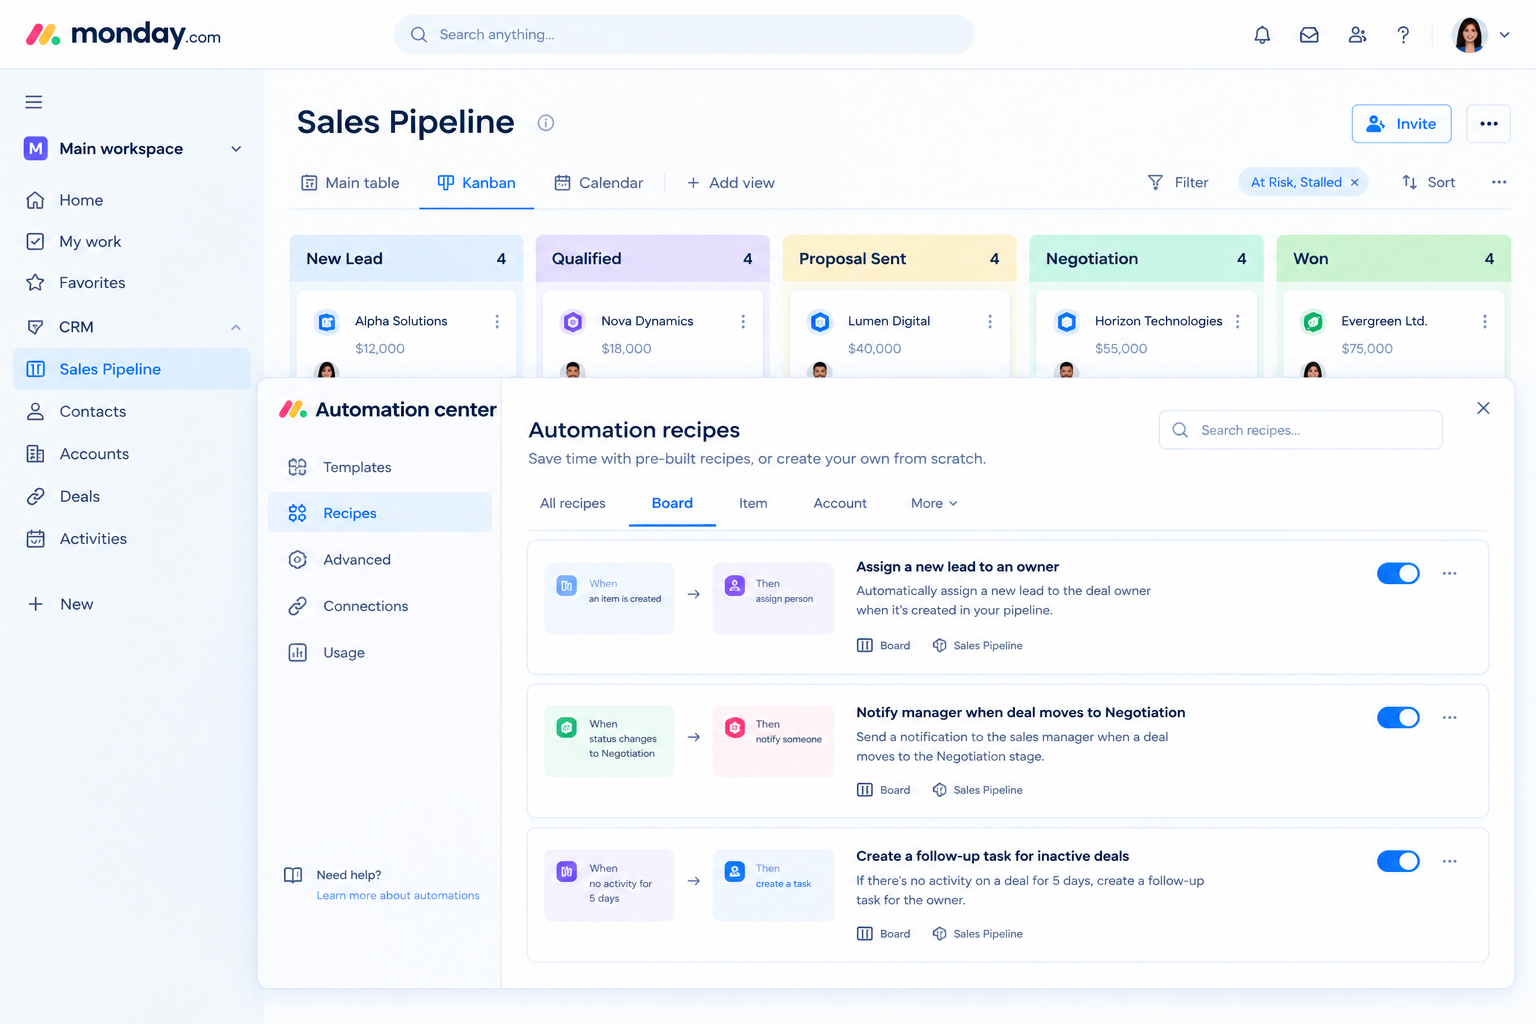Open the user avatar account menu

pos(1480,35)
